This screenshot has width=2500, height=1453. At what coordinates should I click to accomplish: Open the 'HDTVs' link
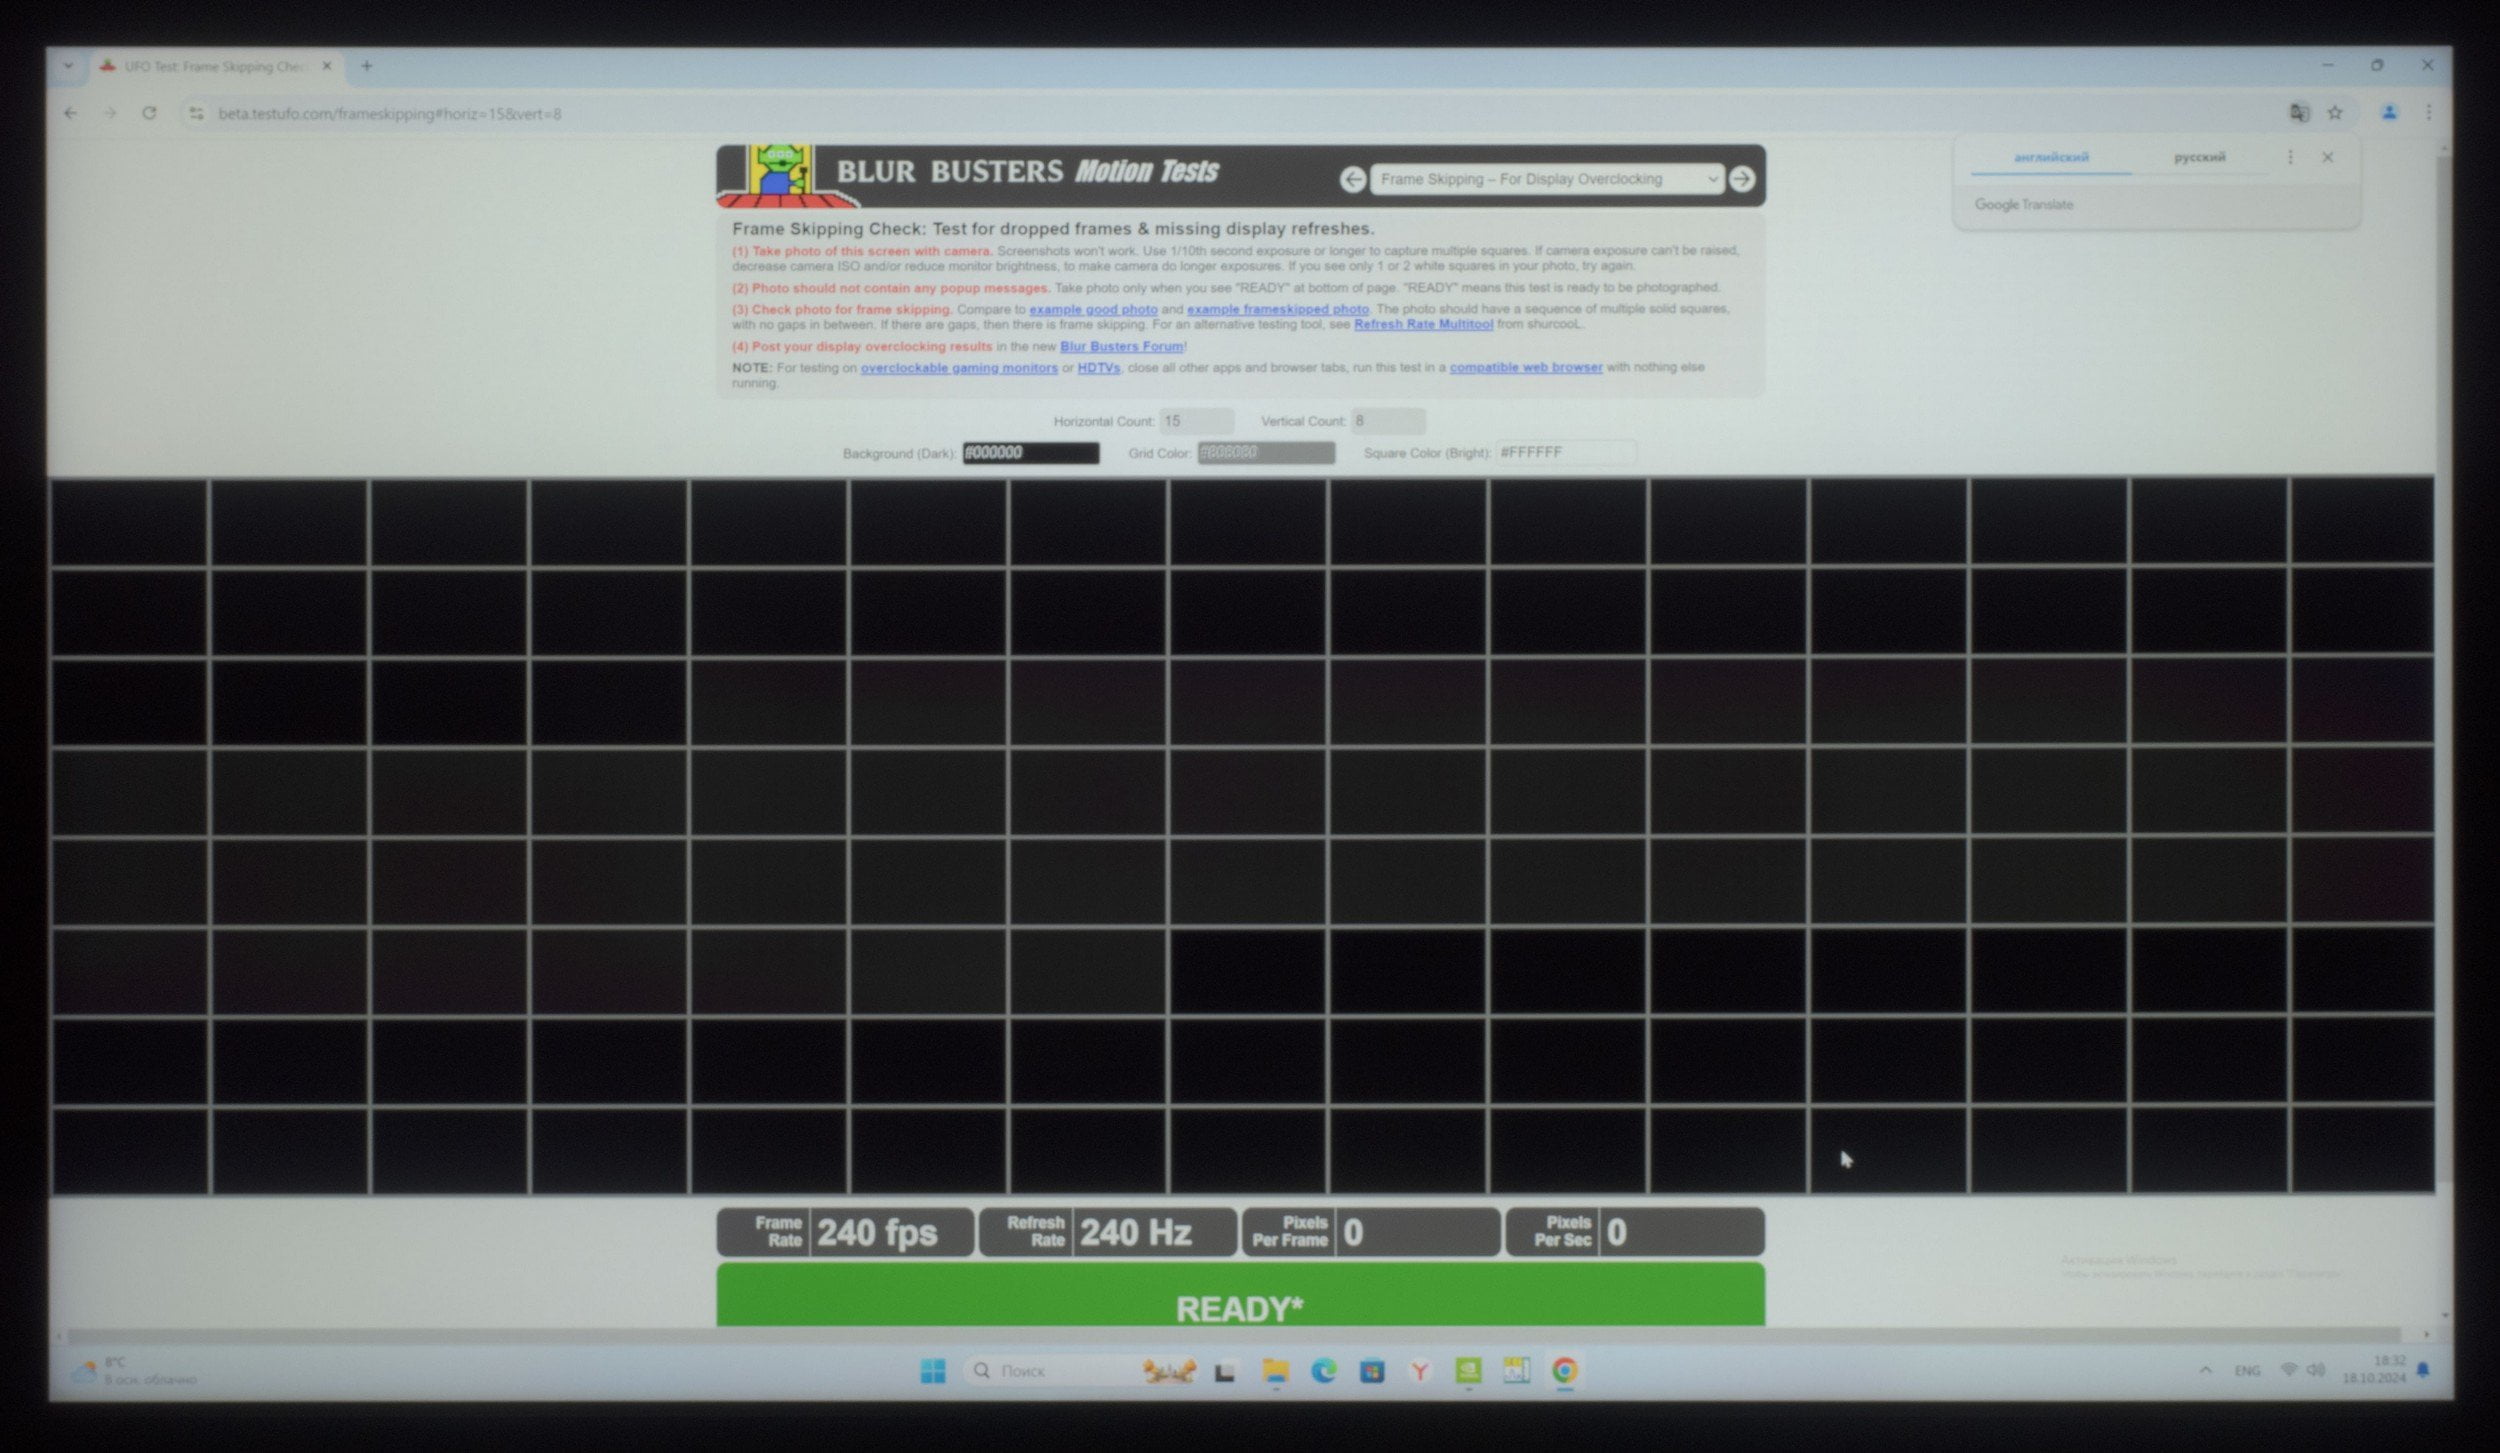(x=1098, y=368)
